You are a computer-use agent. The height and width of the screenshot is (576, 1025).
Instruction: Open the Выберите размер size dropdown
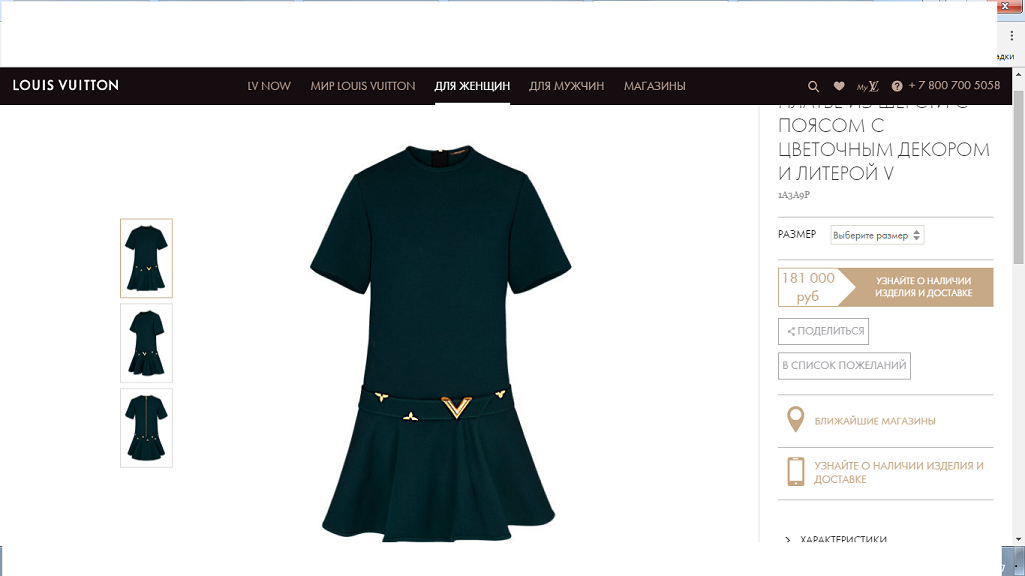pos(877,235)
